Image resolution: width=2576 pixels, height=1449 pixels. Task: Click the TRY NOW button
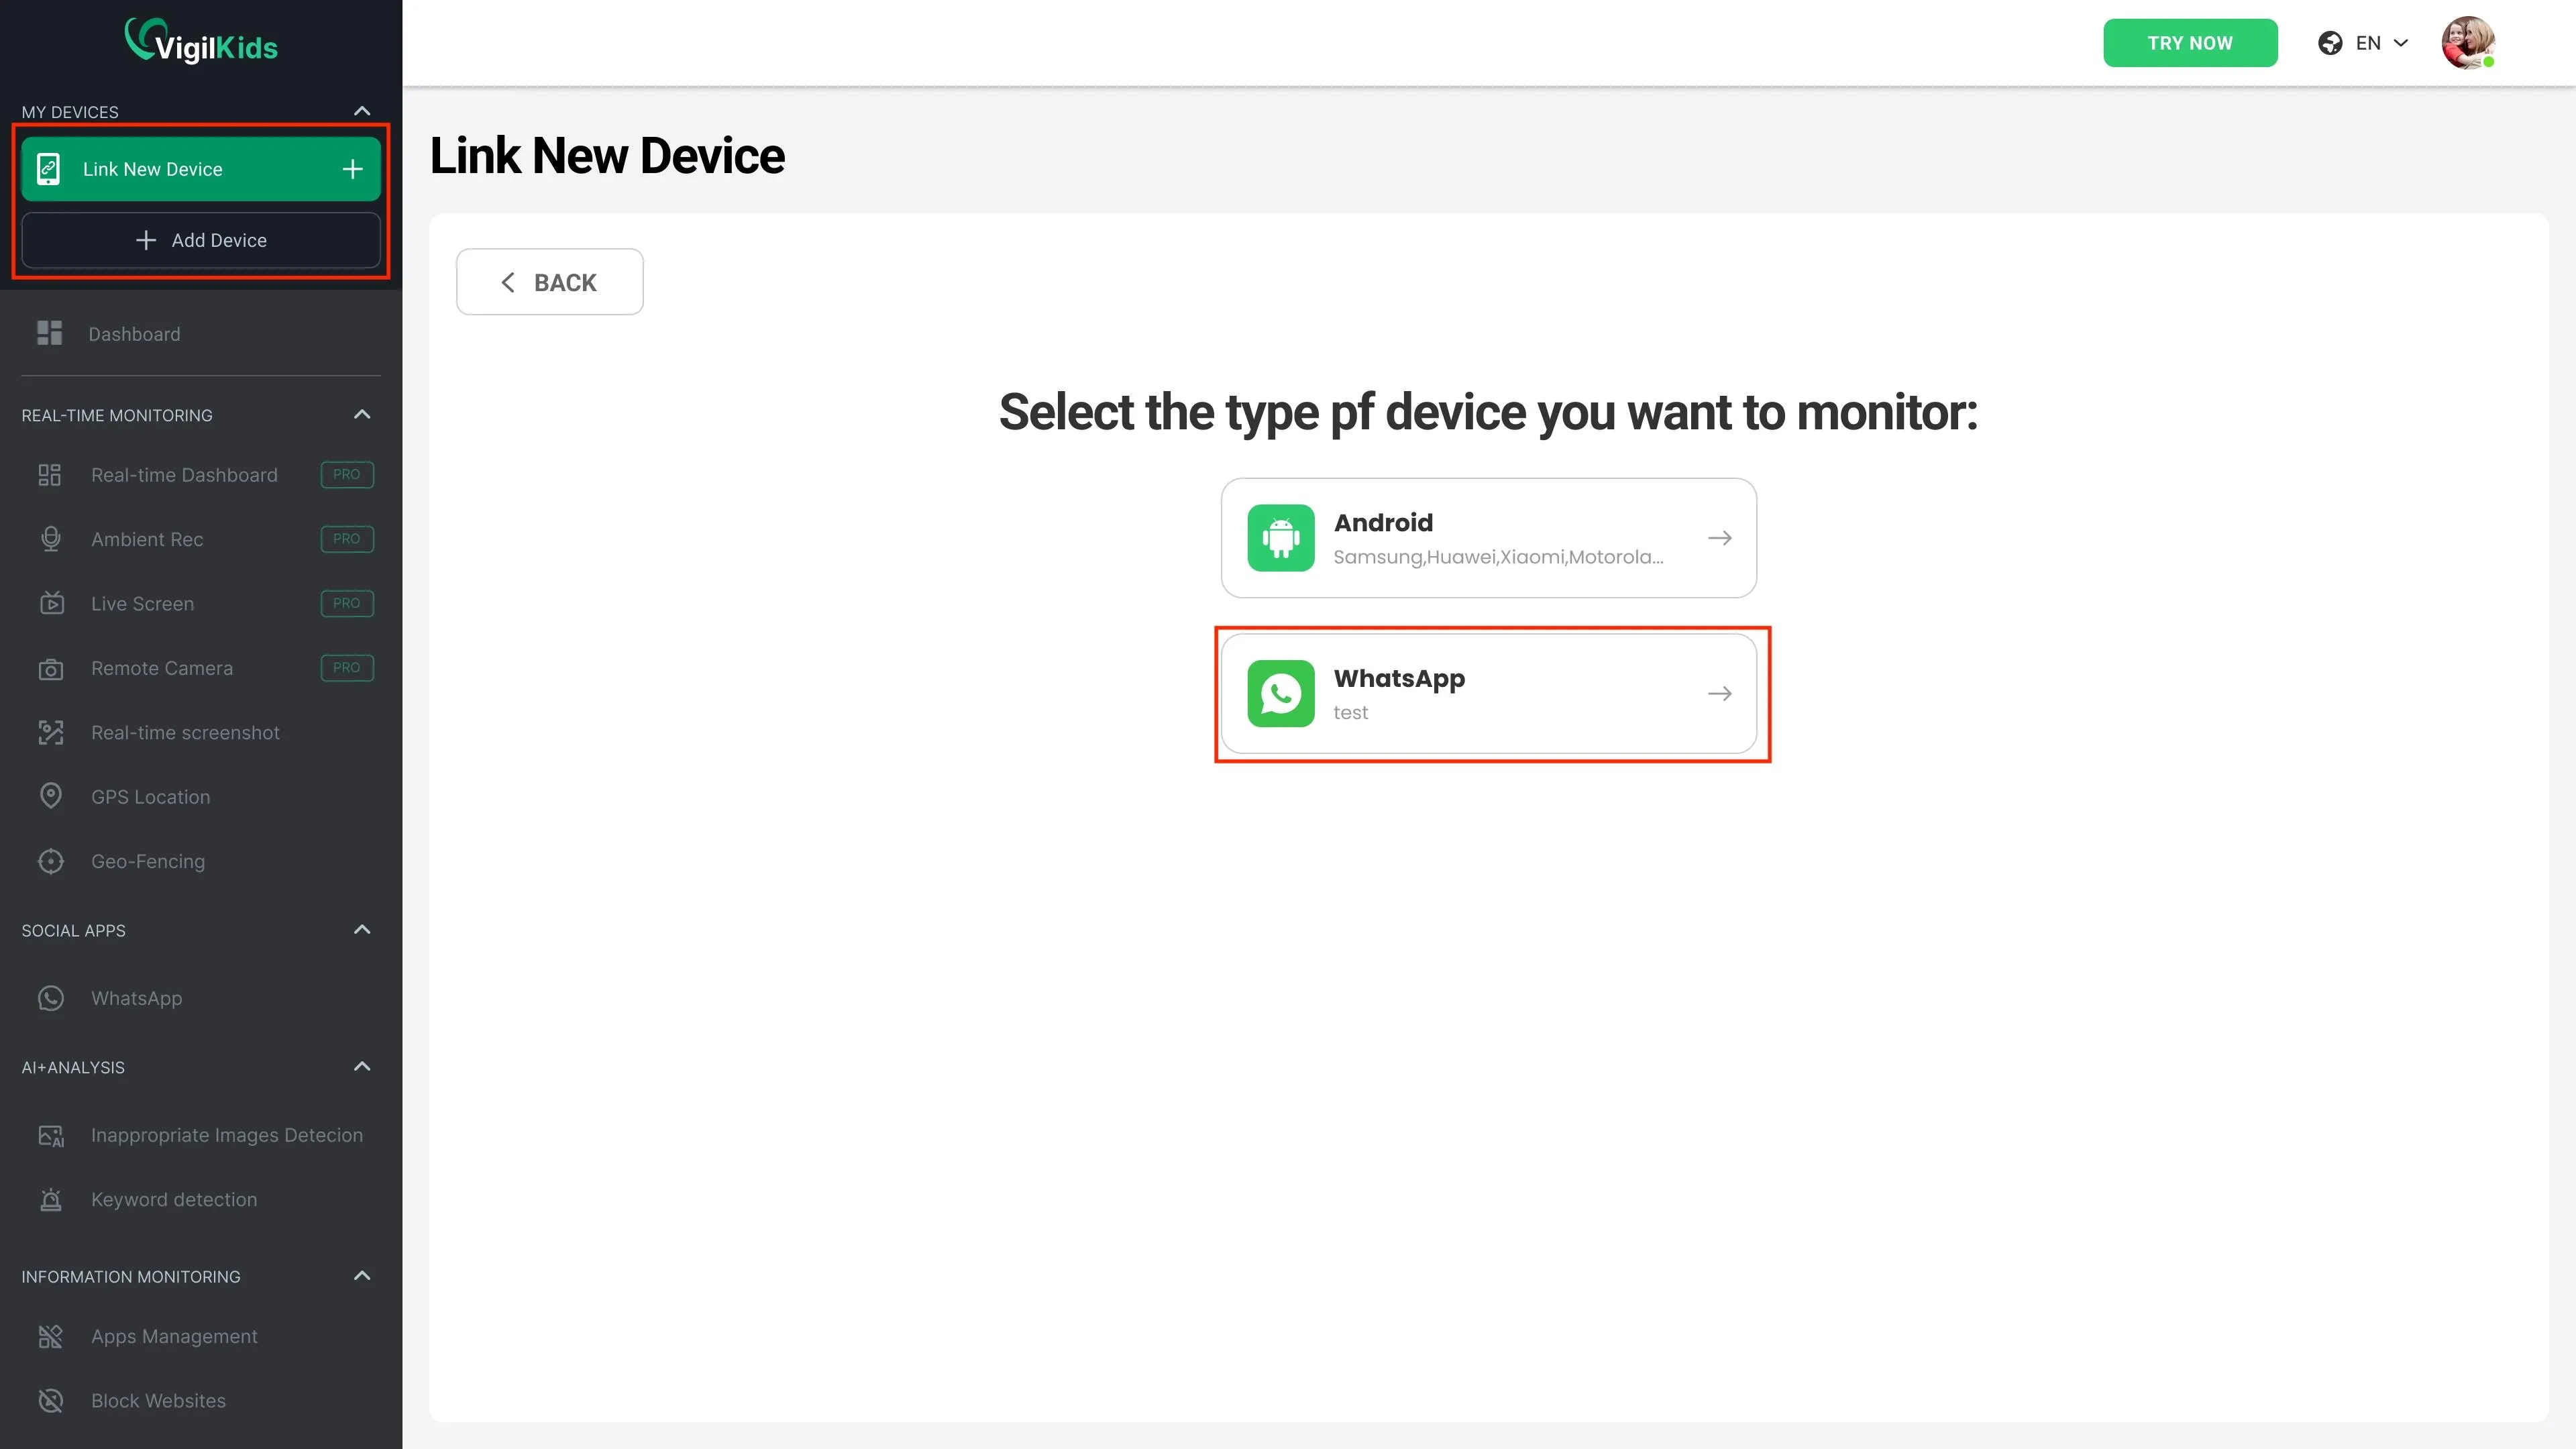click(2190, 42)
